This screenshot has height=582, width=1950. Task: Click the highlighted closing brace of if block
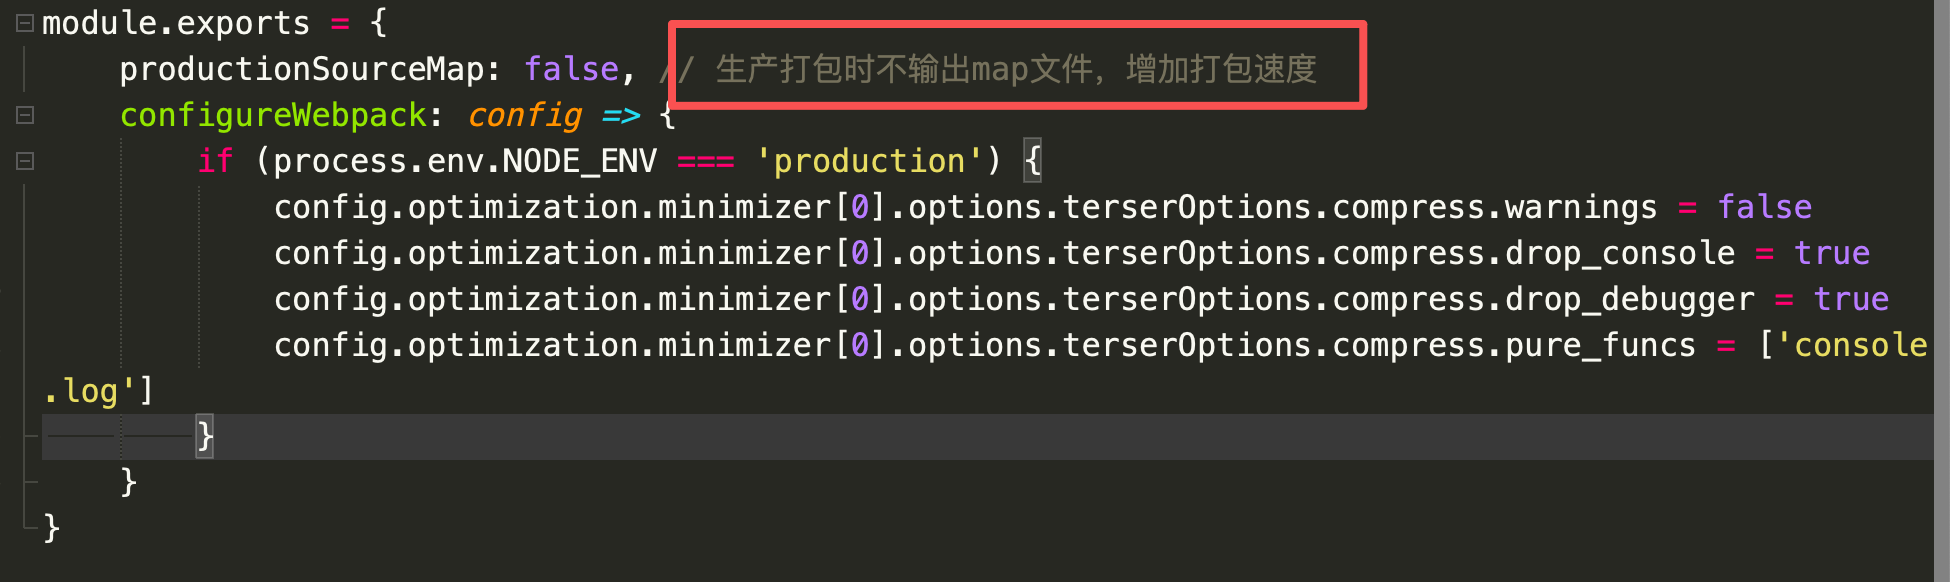(x=205, y=436)
